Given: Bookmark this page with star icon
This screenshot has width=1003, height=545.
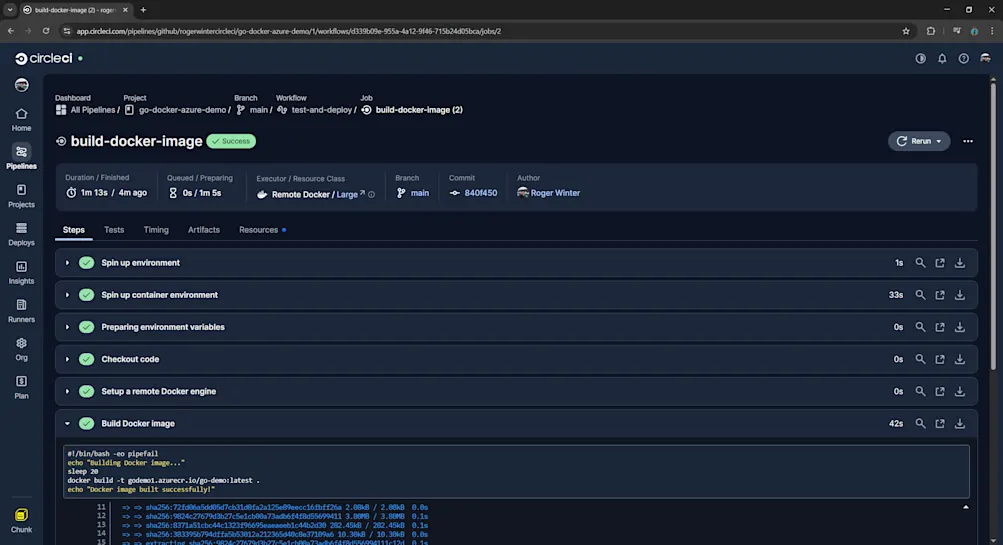Looking at the screenshot, I should [906, 31].
